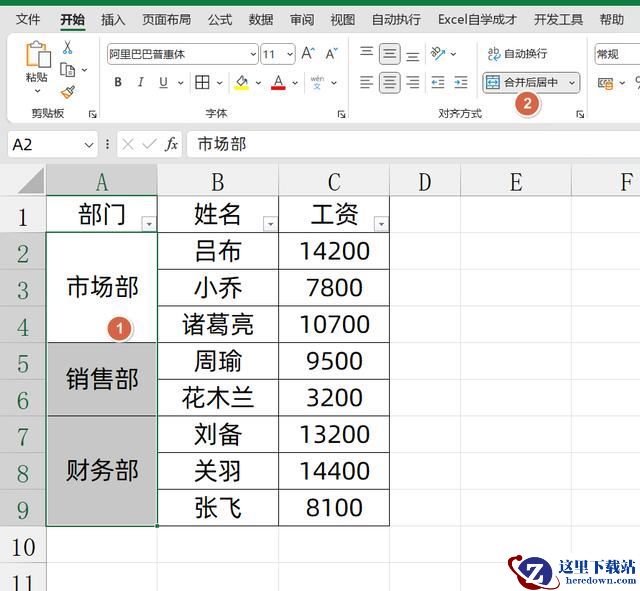Switch to the 公式 tab
The image size is (640, 591).
point(220,19)
